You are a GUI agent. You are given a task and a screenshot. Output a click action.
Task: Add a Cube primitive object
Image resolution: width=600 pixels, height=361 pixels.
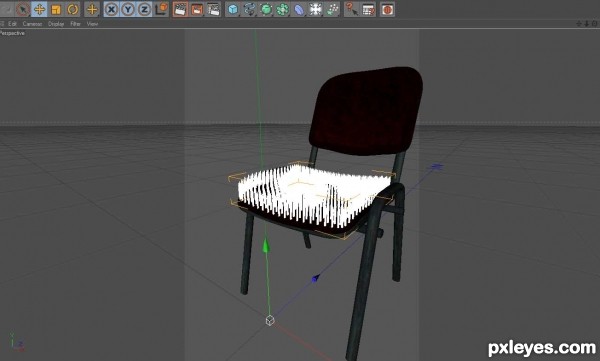[233, 9]
